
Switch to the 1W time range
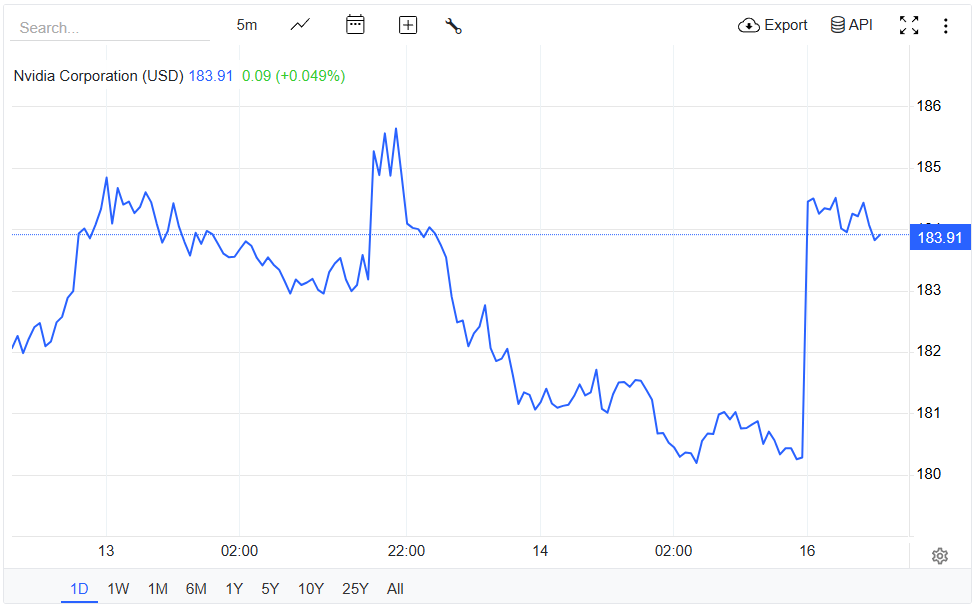pyautogui.click(x=118, y=589)
